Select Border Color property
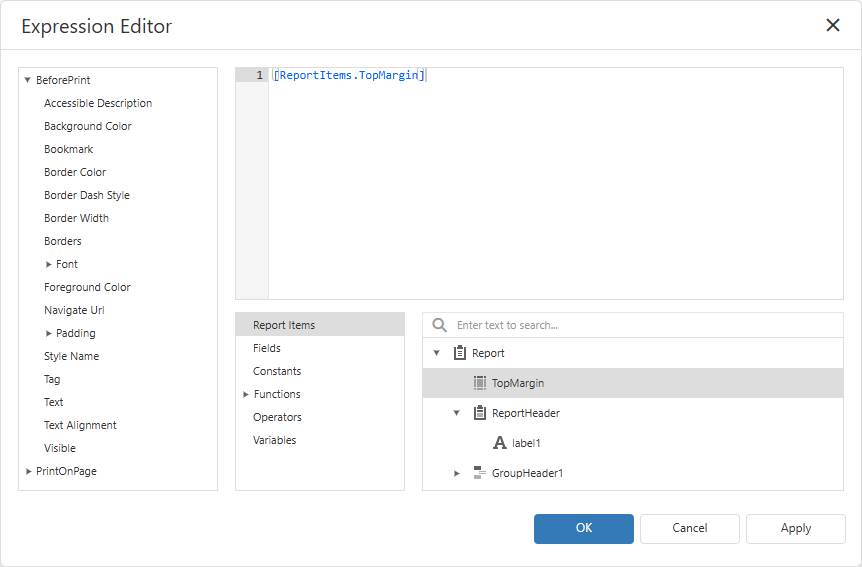 [75, 172]
